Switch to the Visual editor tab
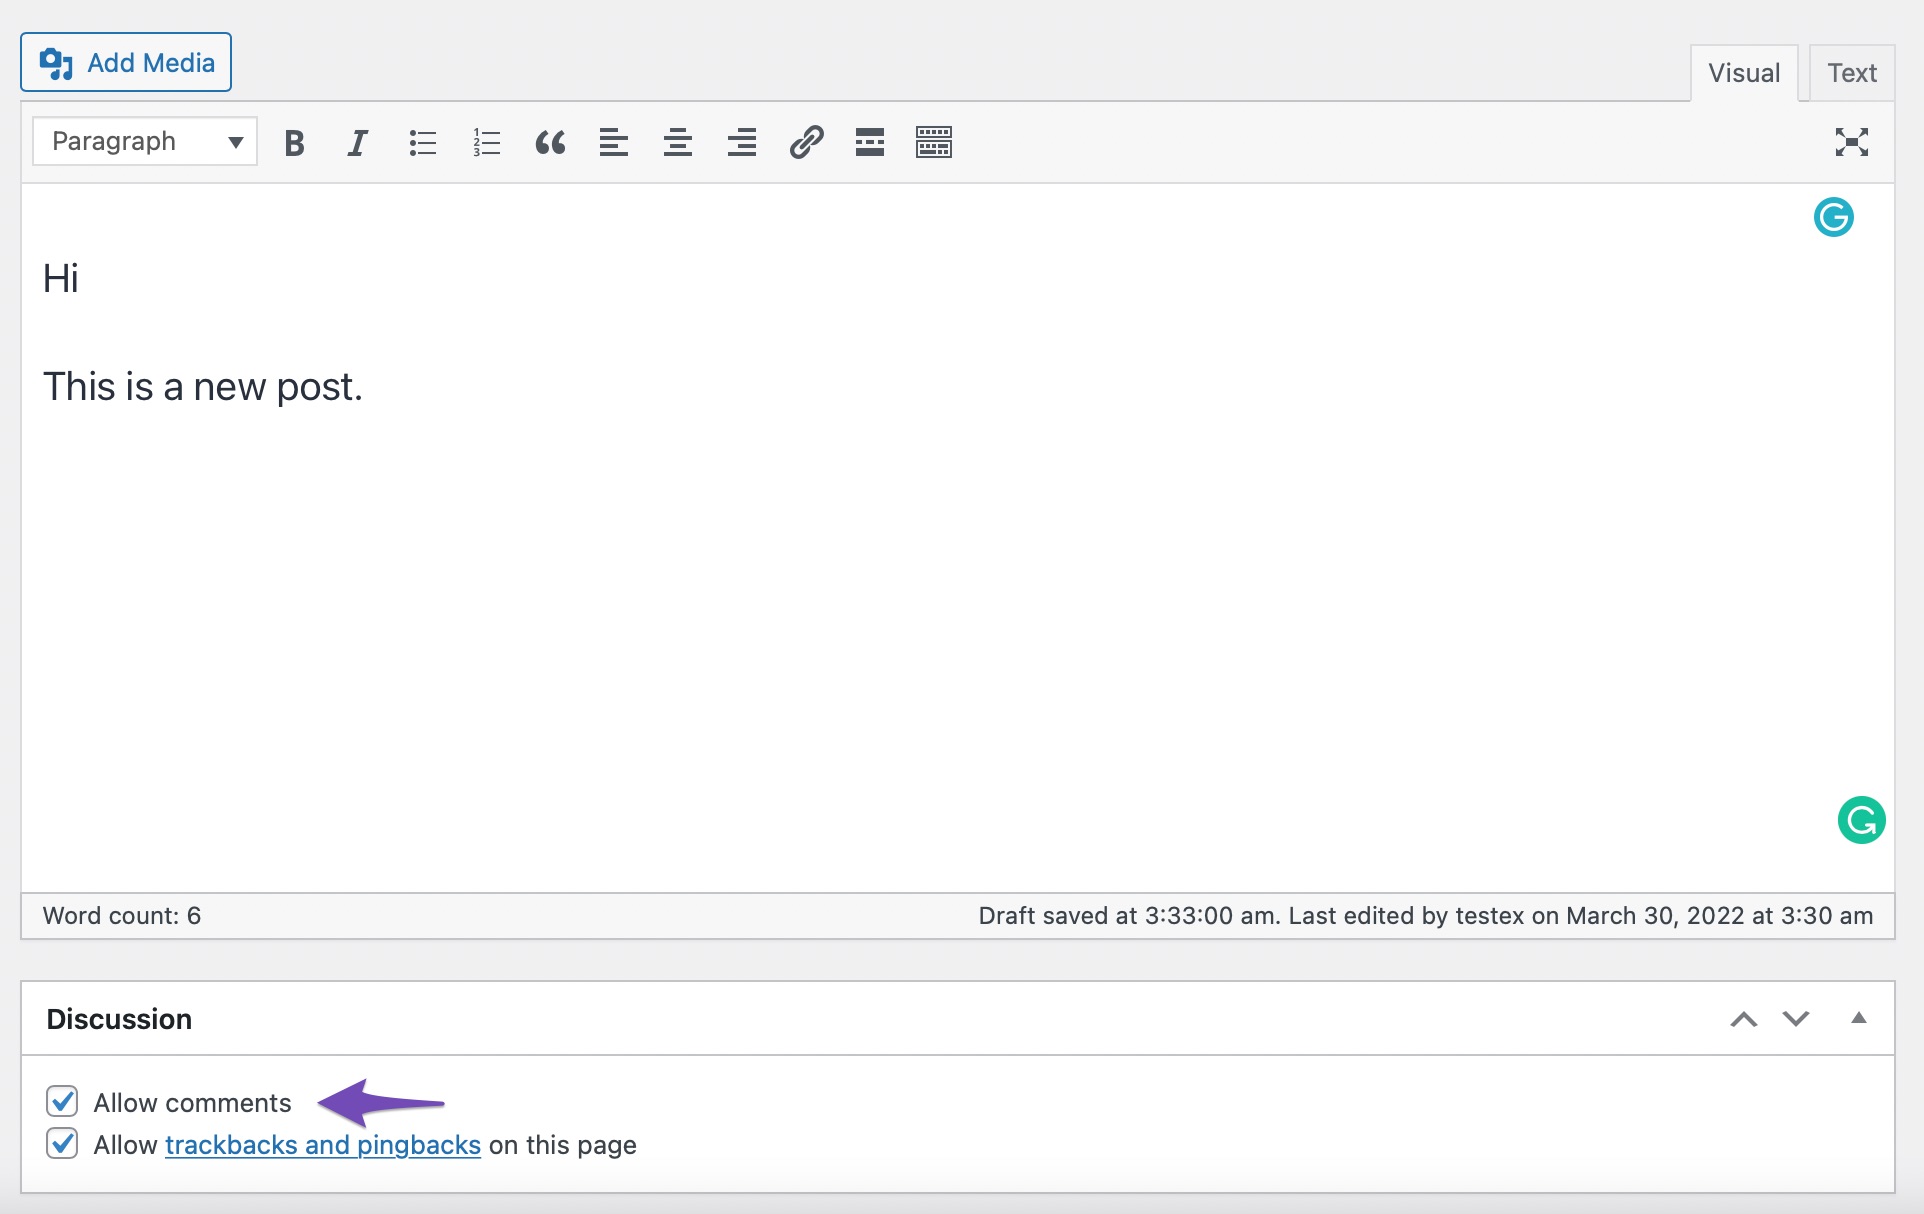Image resolution: width=1924 pixels, height=1214 pixels. pyautogui.click(x=1742, y=73)
